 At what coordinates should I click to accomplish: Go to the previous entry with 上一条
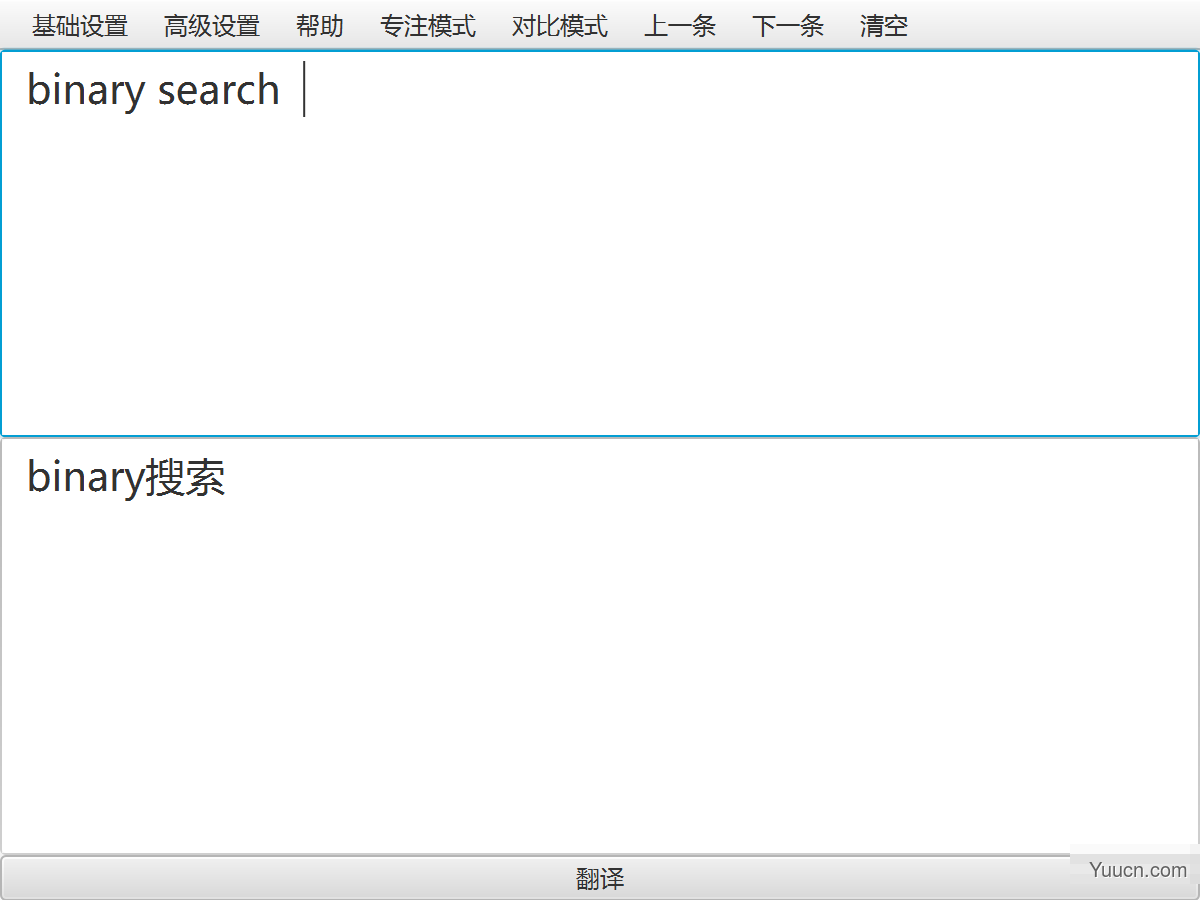click(680, 26)
